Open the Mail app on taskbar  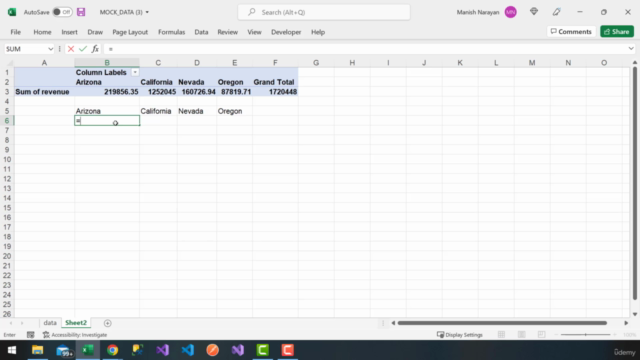coord(63,350)
